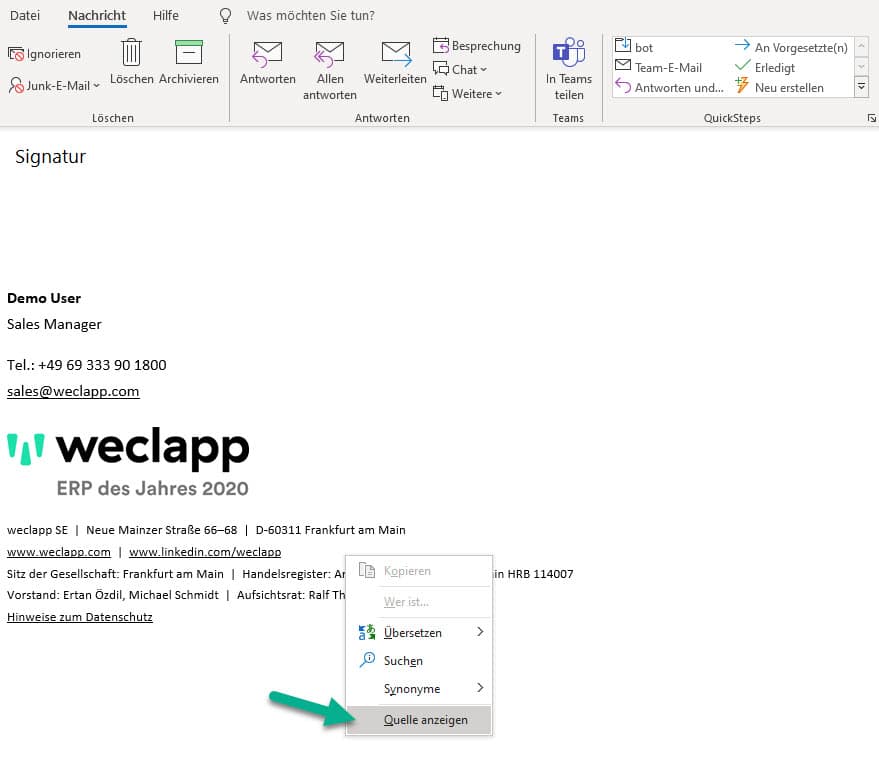The width and height of the screenshot is (879, 780).
Task: Click the weclapp logo image
Action: pos(128,463)
